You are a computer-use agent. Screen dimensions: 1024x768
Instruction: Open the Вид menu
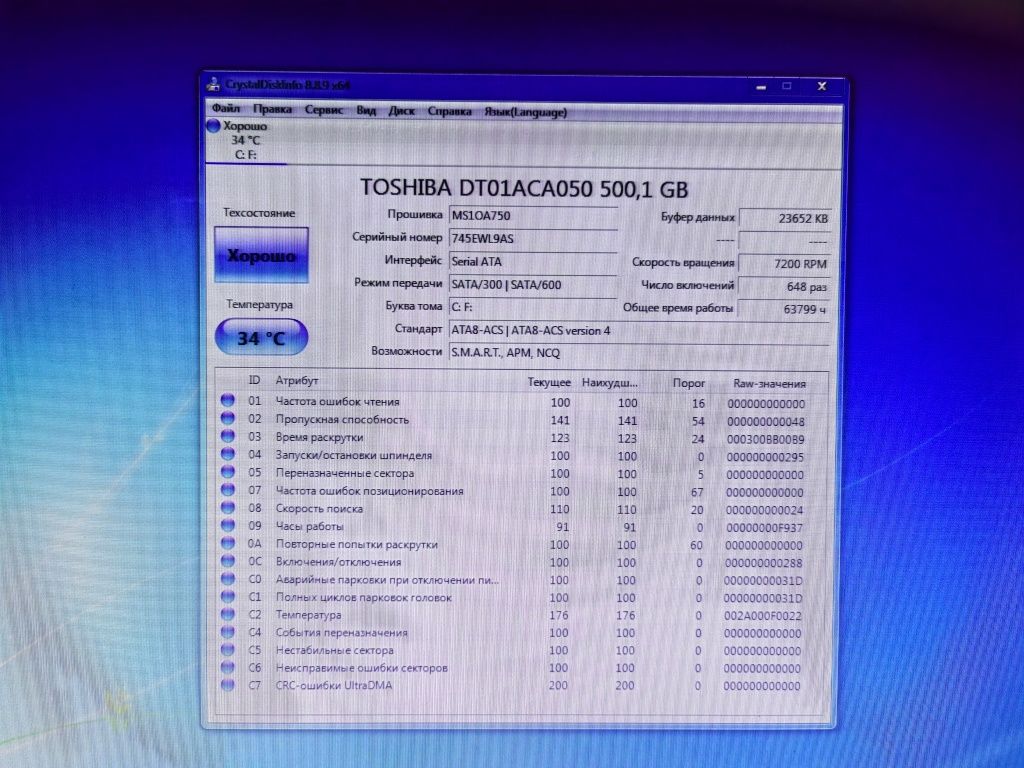(x=366, y=110)
